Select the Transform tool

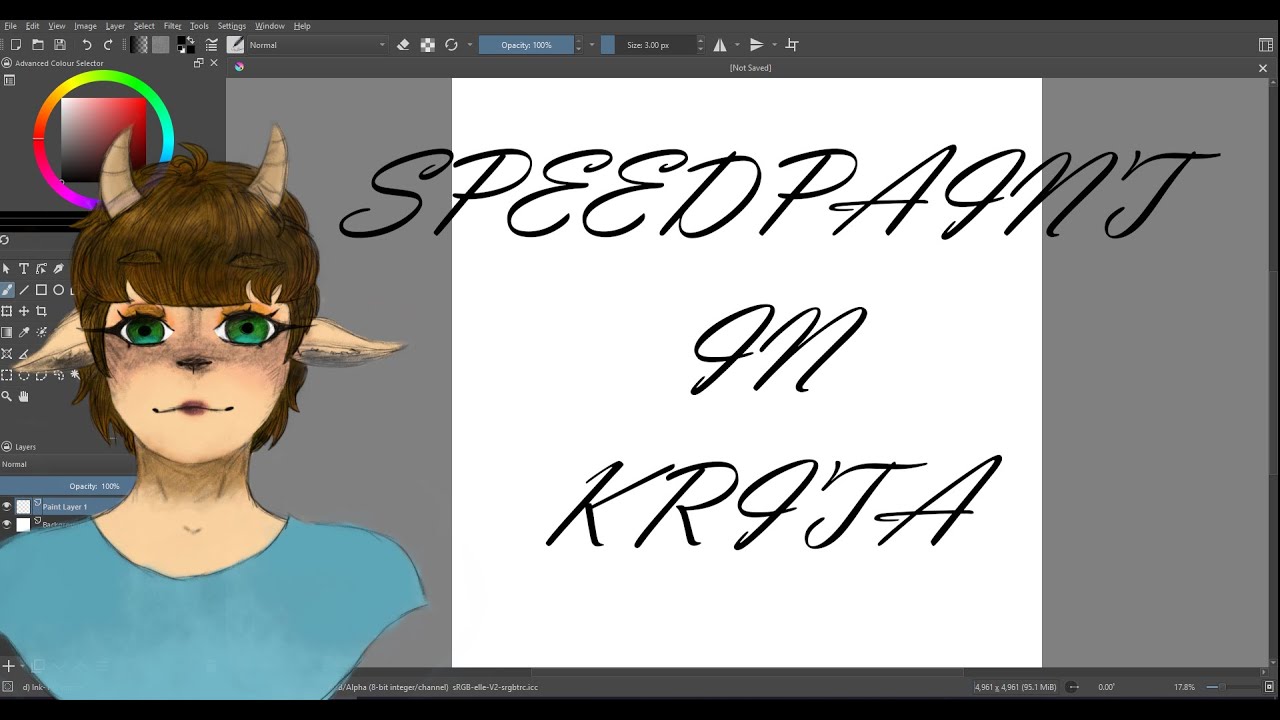7,311
